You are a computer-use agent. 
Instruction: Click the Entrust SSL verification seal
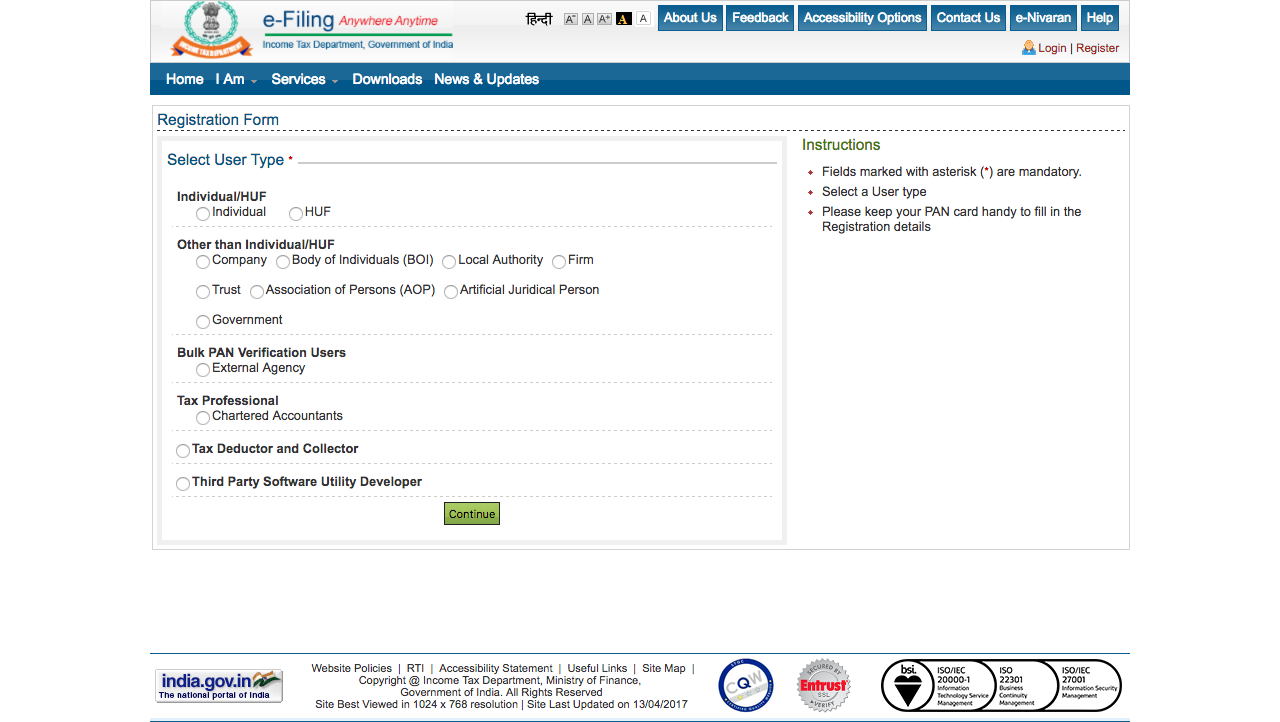pyautogui.click(x=822, y=685)
